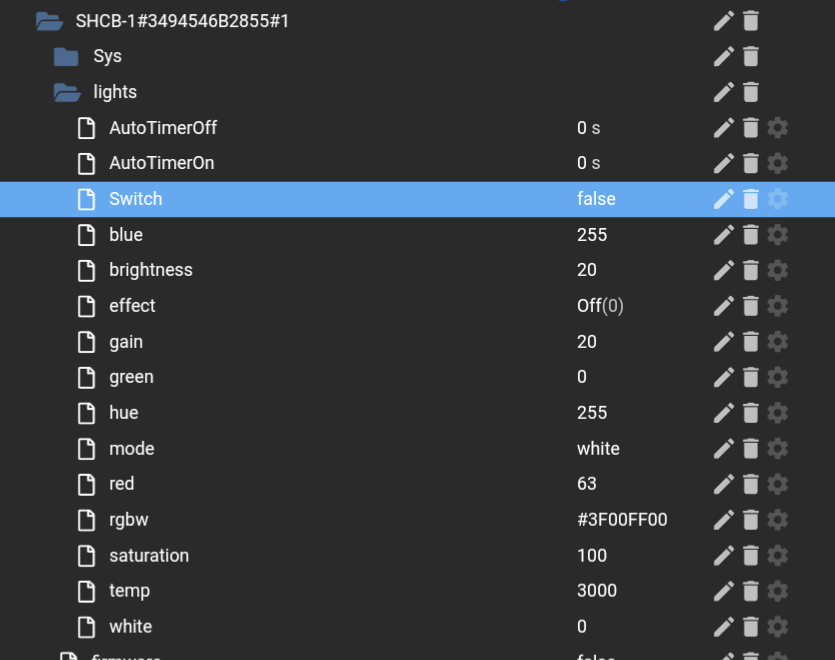Delete the AutoTimerOff state

pos(751,128)
